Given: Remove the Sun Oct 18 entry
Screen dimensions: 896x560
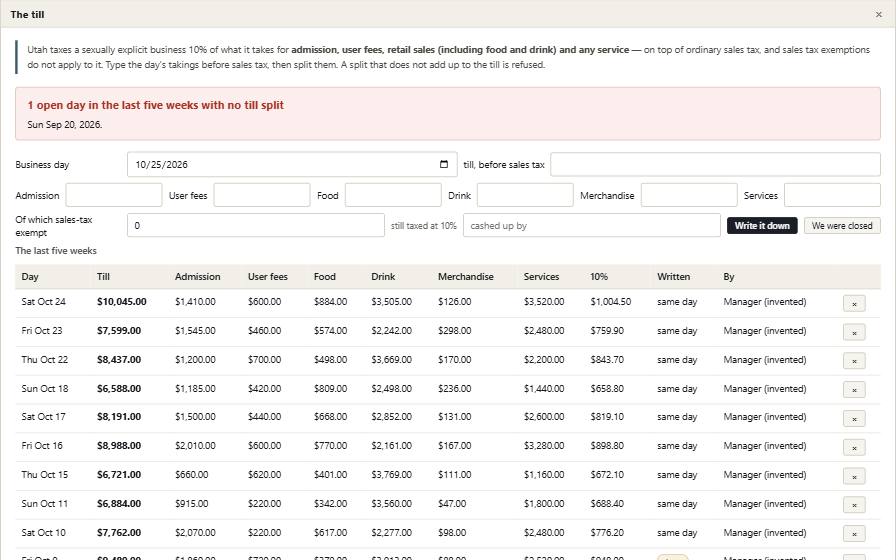Looking at the screenshot, I should pos(854,390).
